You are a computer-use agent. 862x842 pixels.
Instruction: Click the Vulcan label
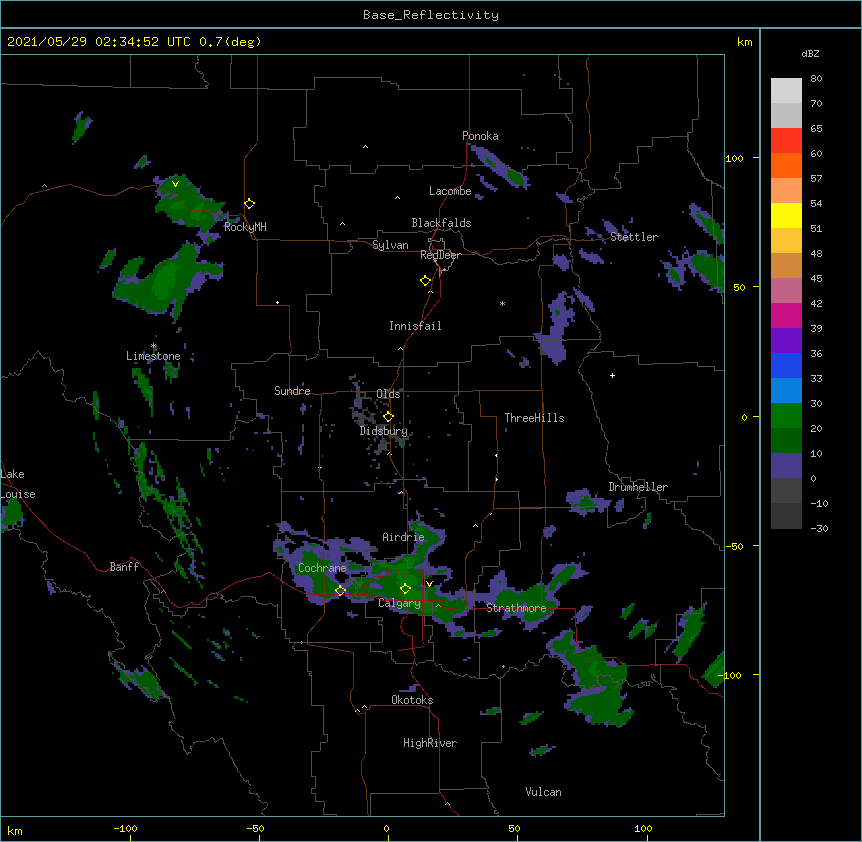click(x=544, y=792)
